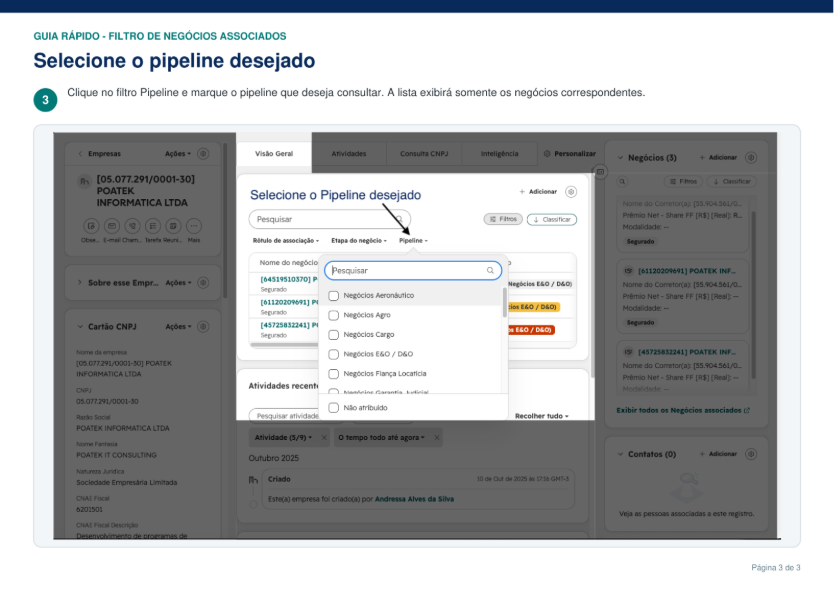Click the Mais ellipsis icon under company
Screen dimensions: 834x589
(194, 226)
